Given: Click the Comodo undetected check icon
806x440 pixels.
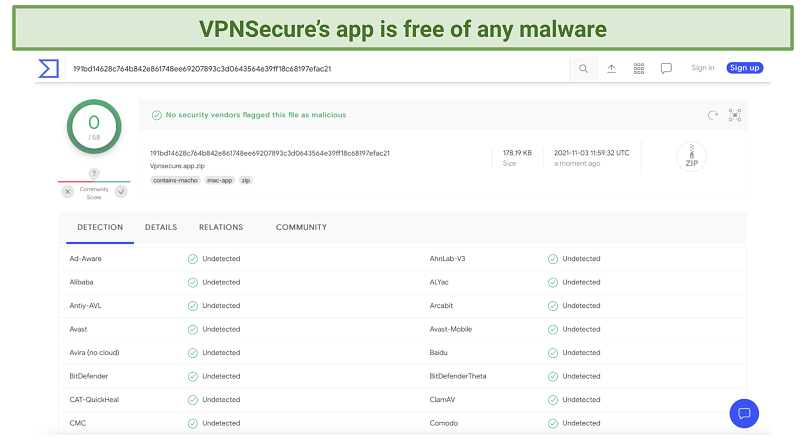Looking at the screenshot, I should point(553,424).
